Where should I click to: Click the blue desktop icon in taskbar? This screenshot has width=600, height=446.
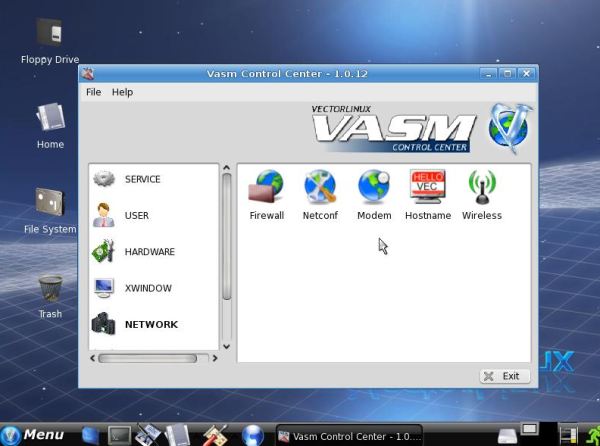pyautogui.click(x=91, y=436)
